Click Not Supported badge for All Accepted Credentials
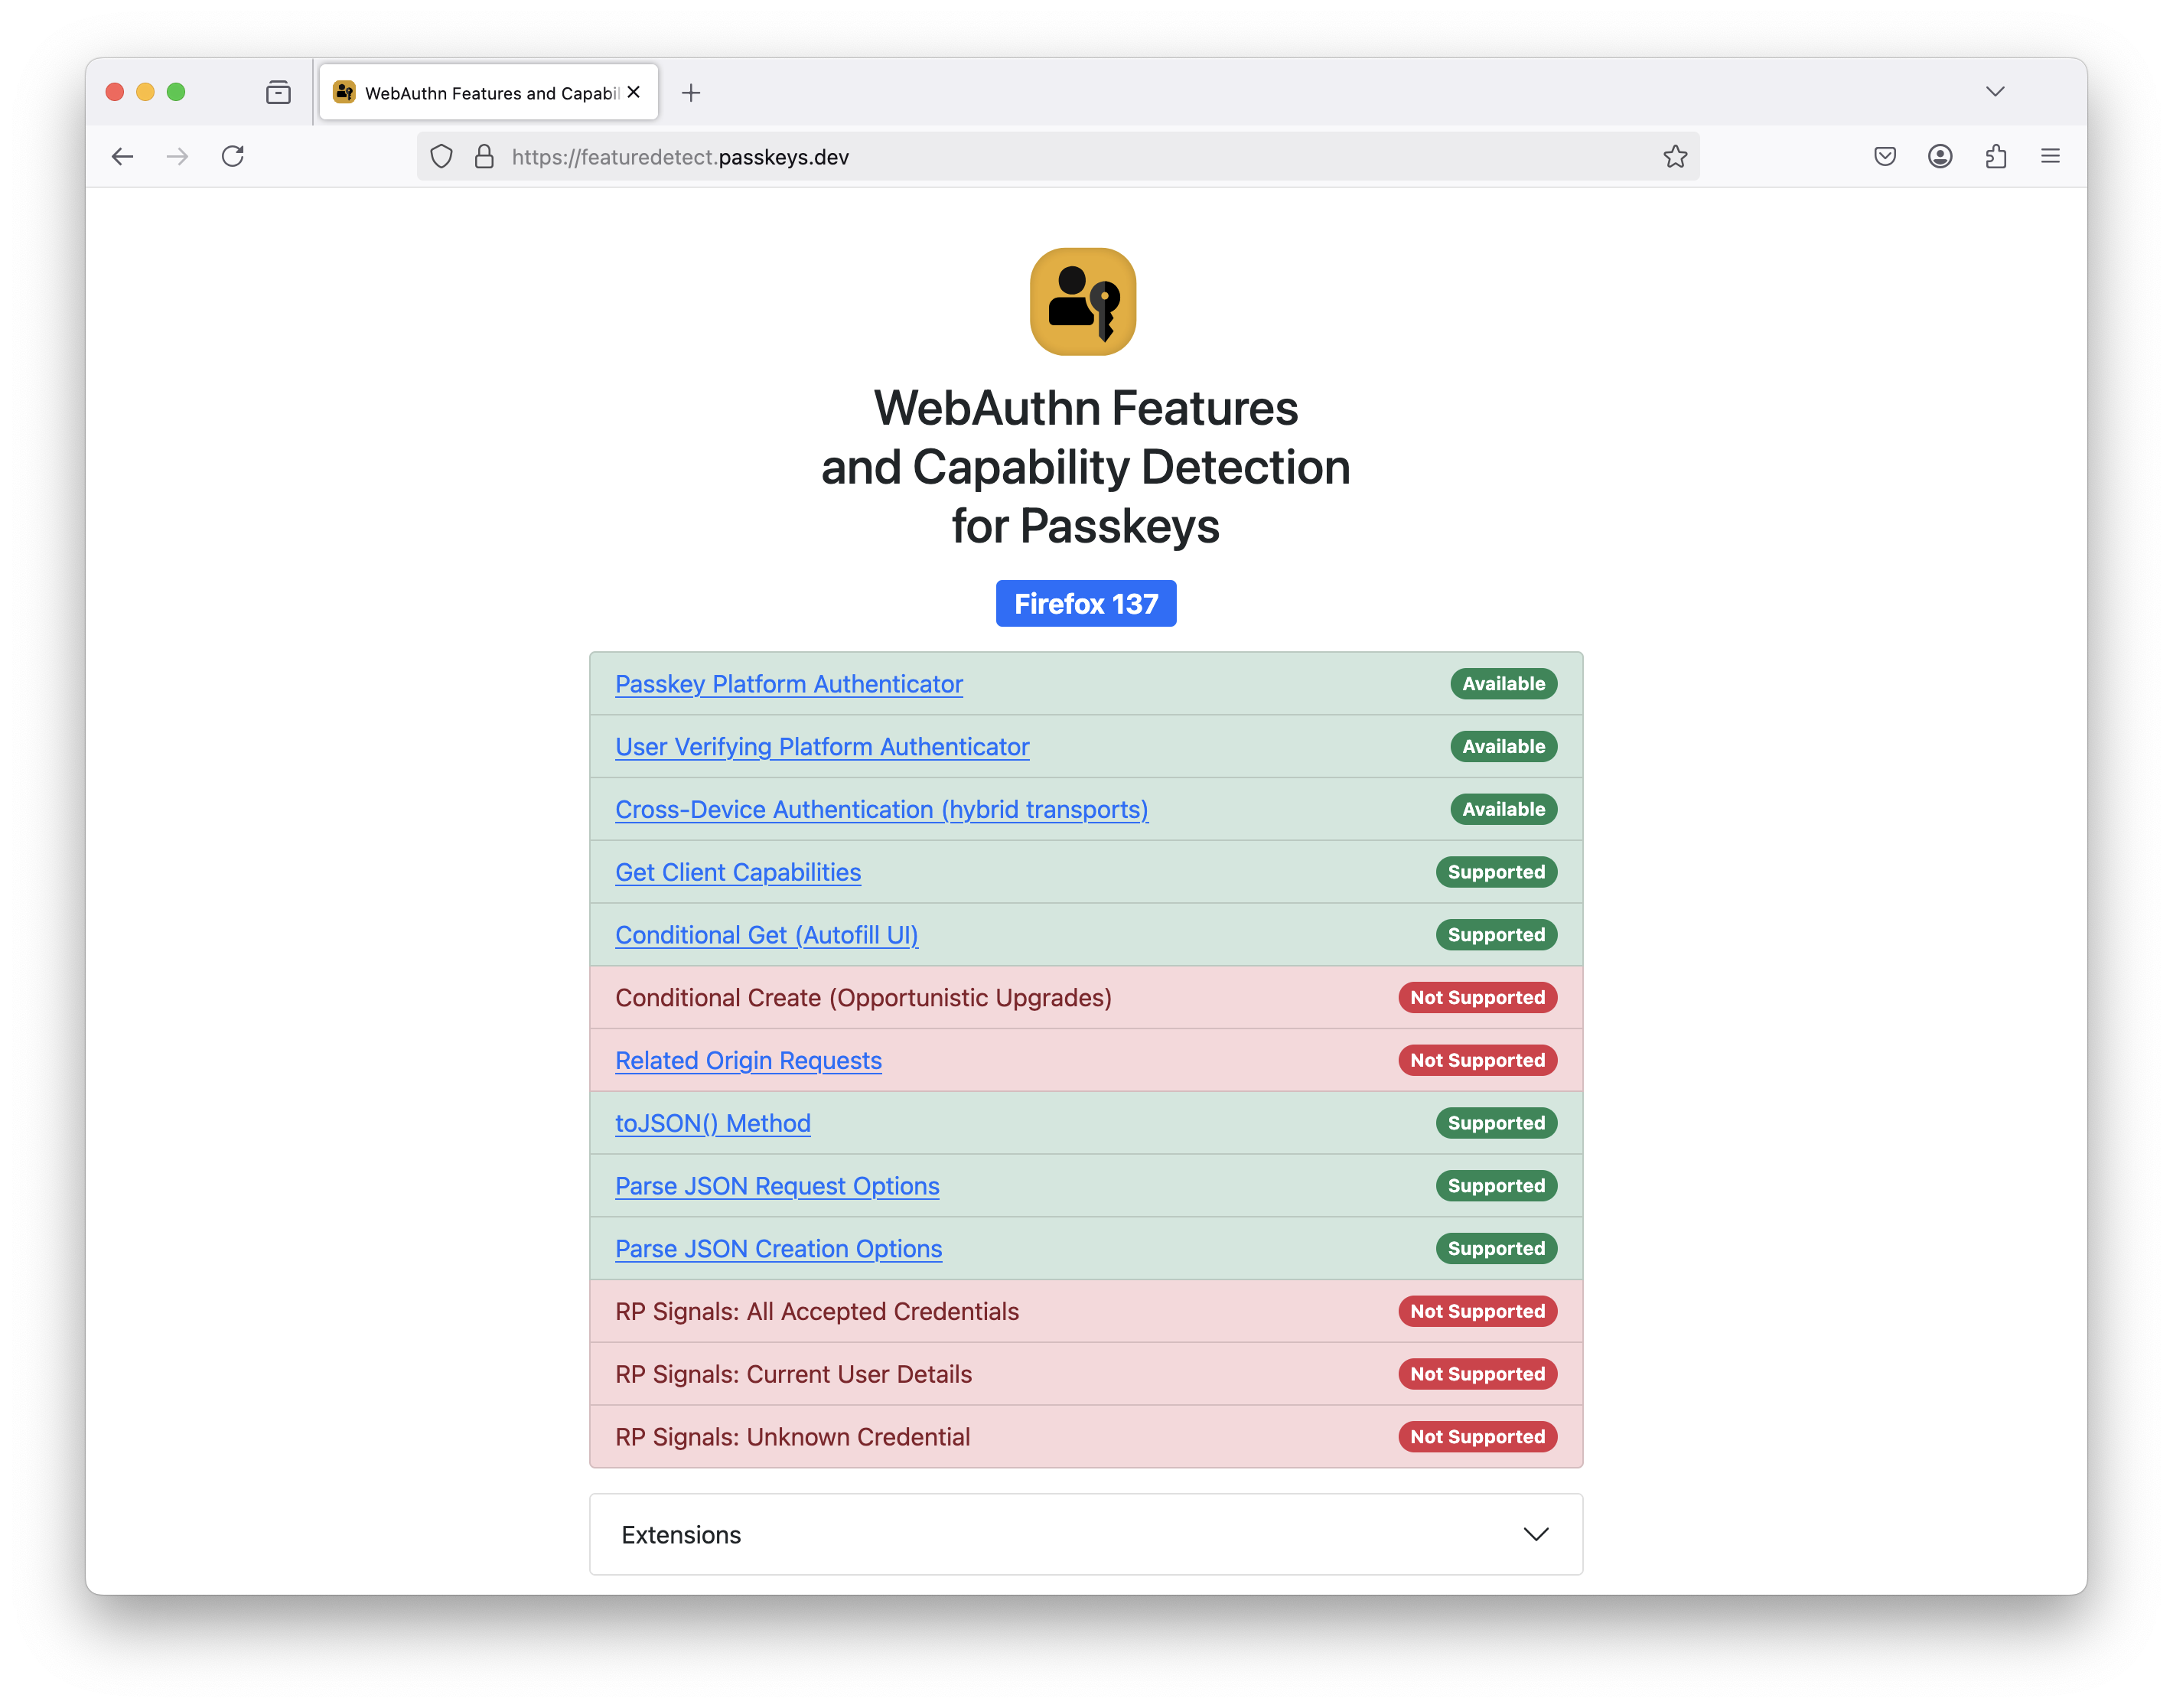The width and height of the screenshot is (2173, 1708). click(1477, 1311)
